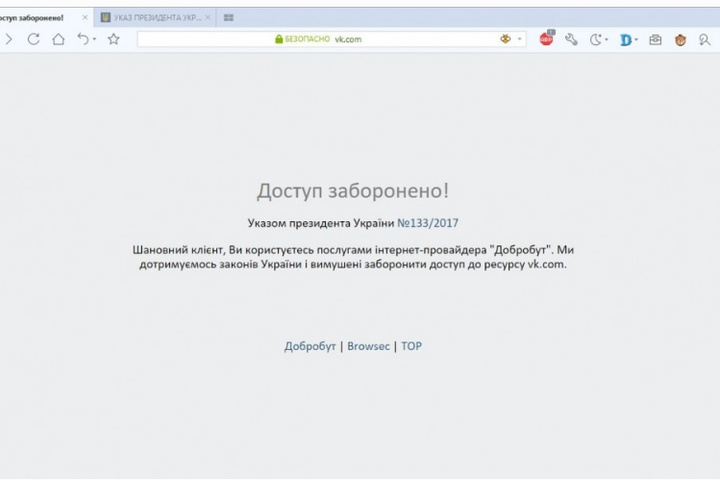Close the УКАЗ ПРЕЗИДЕНТА УКР tab

click(208, 18)
